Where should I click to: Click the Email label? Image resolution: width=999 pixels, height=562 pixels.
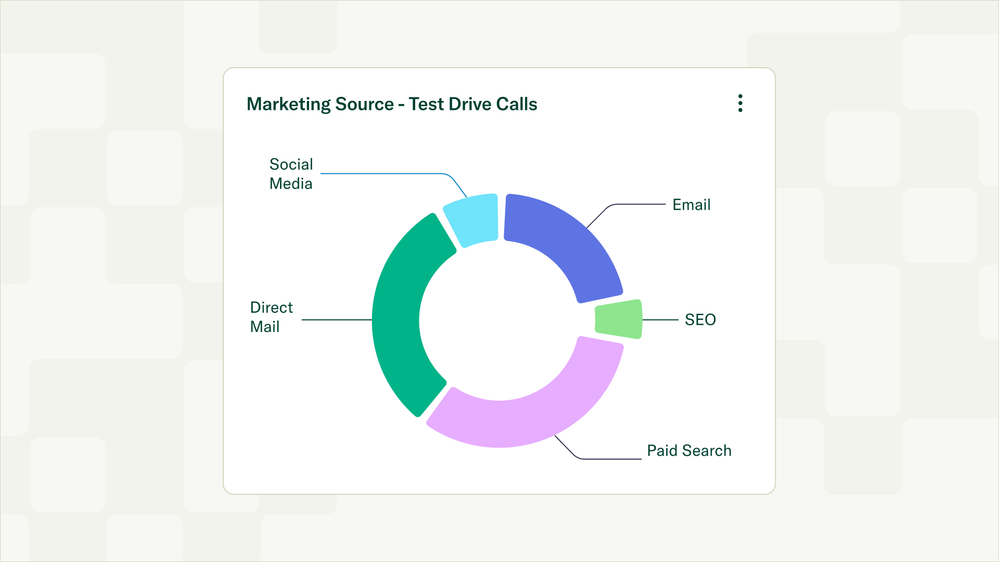(x=691, y=205)
